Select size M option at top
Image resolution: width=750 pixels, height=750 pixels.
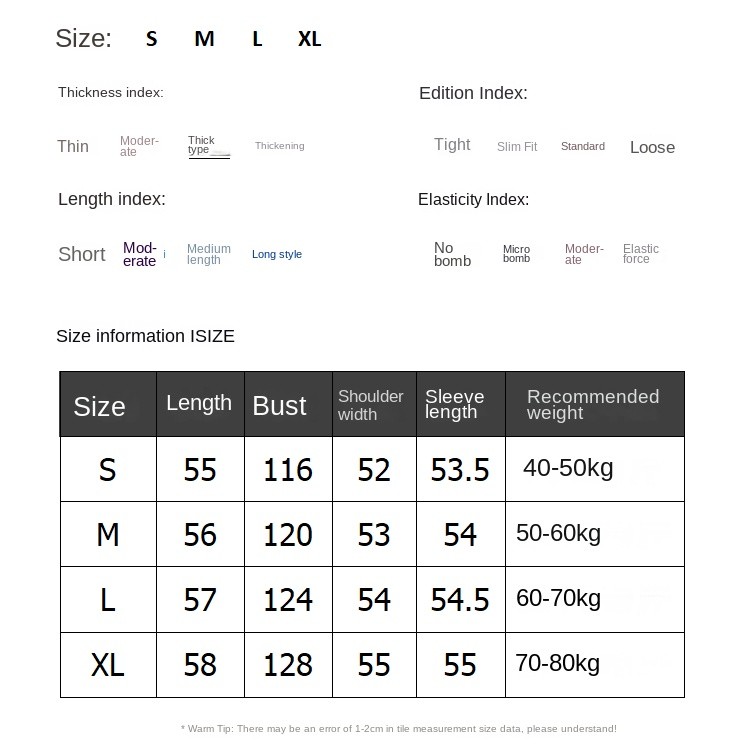click(204, 39)
